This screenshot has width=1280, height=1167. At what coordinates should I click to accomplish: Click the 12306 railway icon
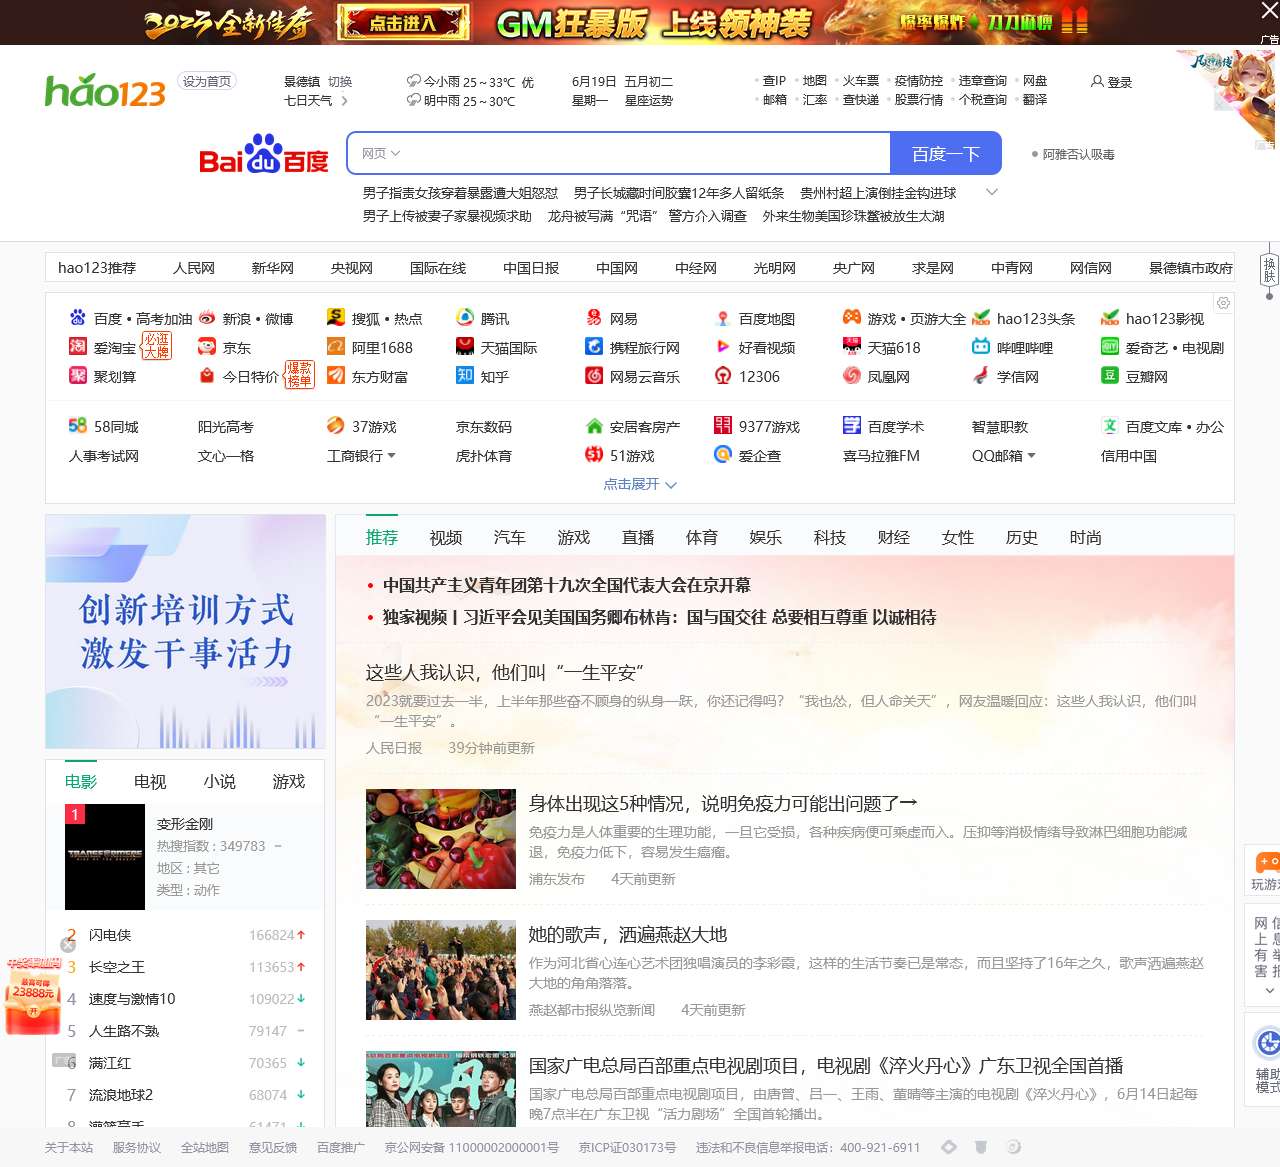(x=723, y=376)
